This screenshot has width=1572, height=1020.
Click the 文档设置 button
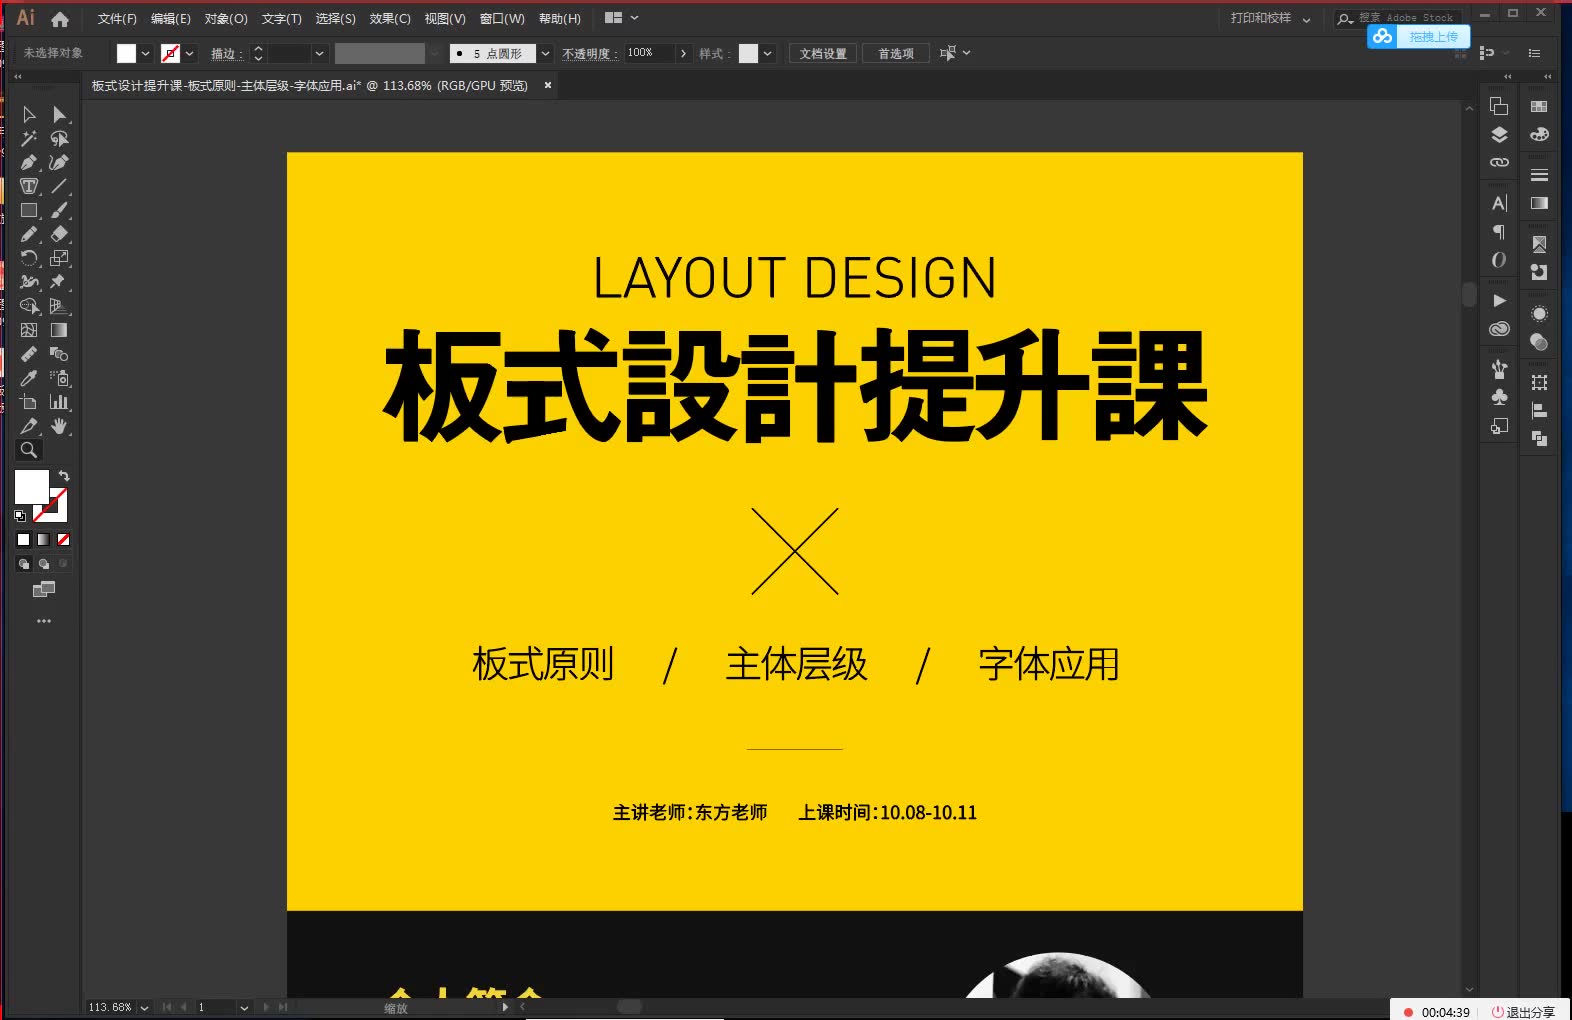coord(823,54)
